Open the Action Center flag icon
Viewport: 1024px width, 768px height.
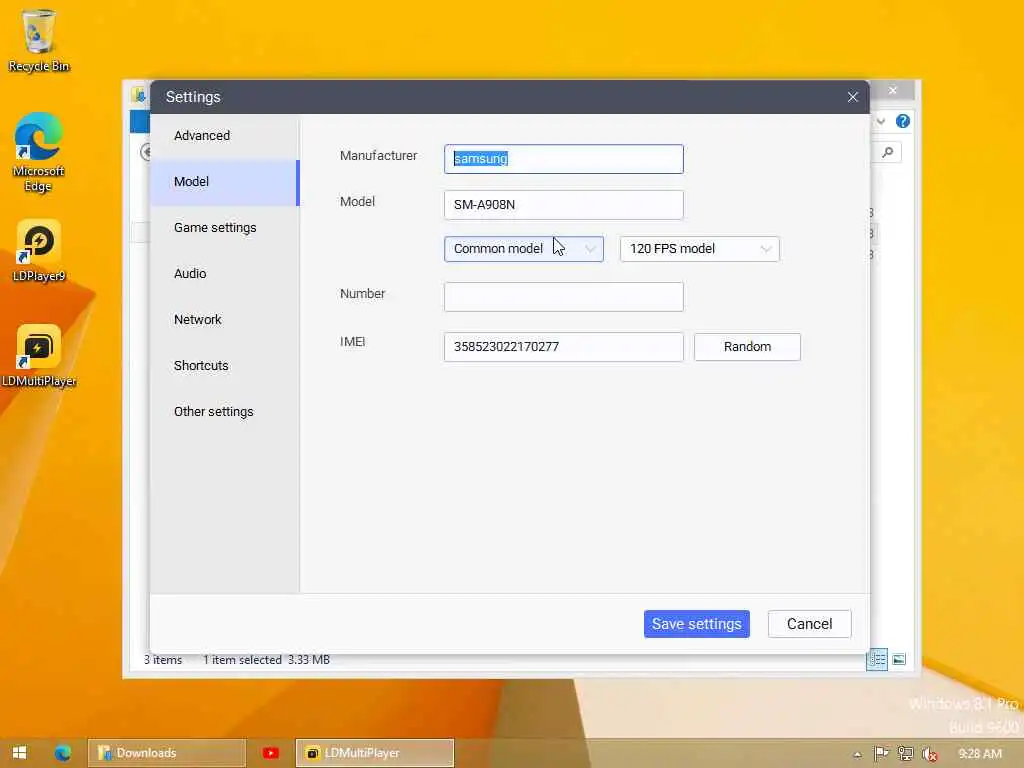(x=881, y=754)
